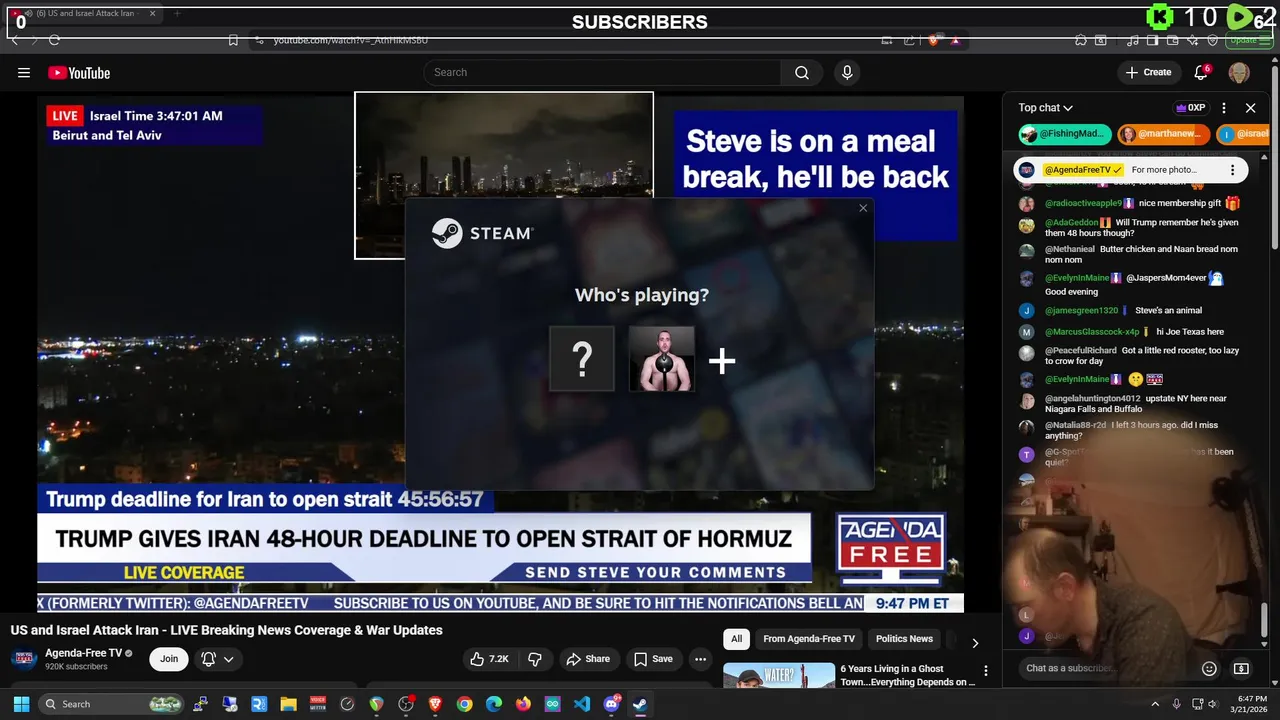Click the OXP membership badge in chat

1190,108
